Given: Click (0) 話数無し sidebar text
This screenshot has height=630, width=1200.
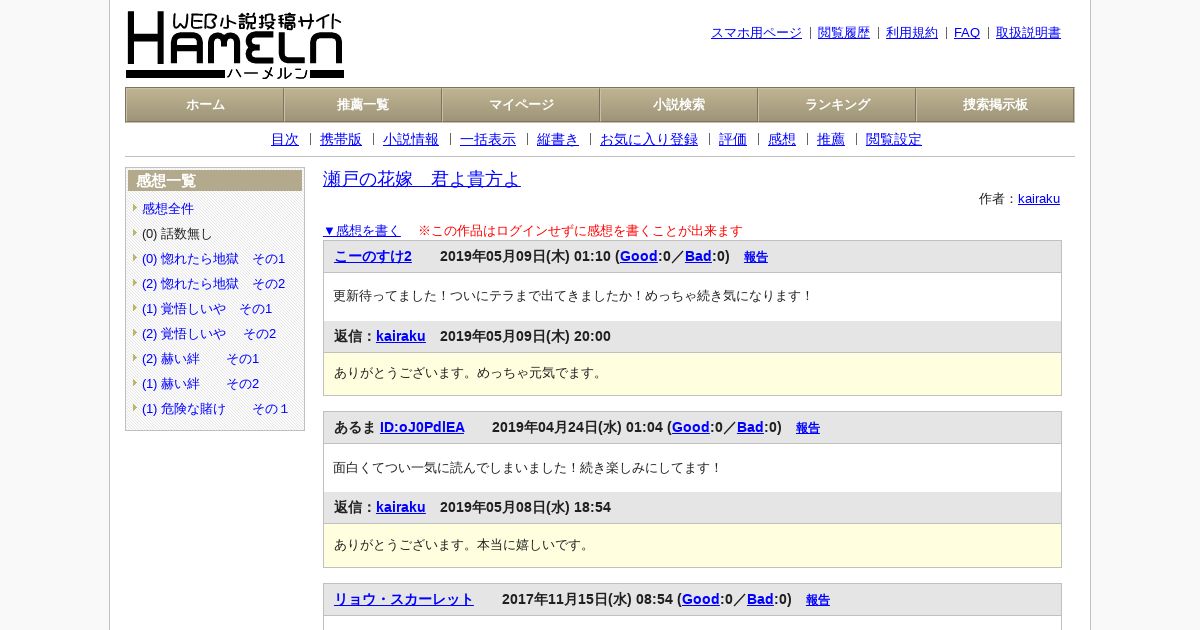Looking at the screenshot, I should click(x=177, y=234).
